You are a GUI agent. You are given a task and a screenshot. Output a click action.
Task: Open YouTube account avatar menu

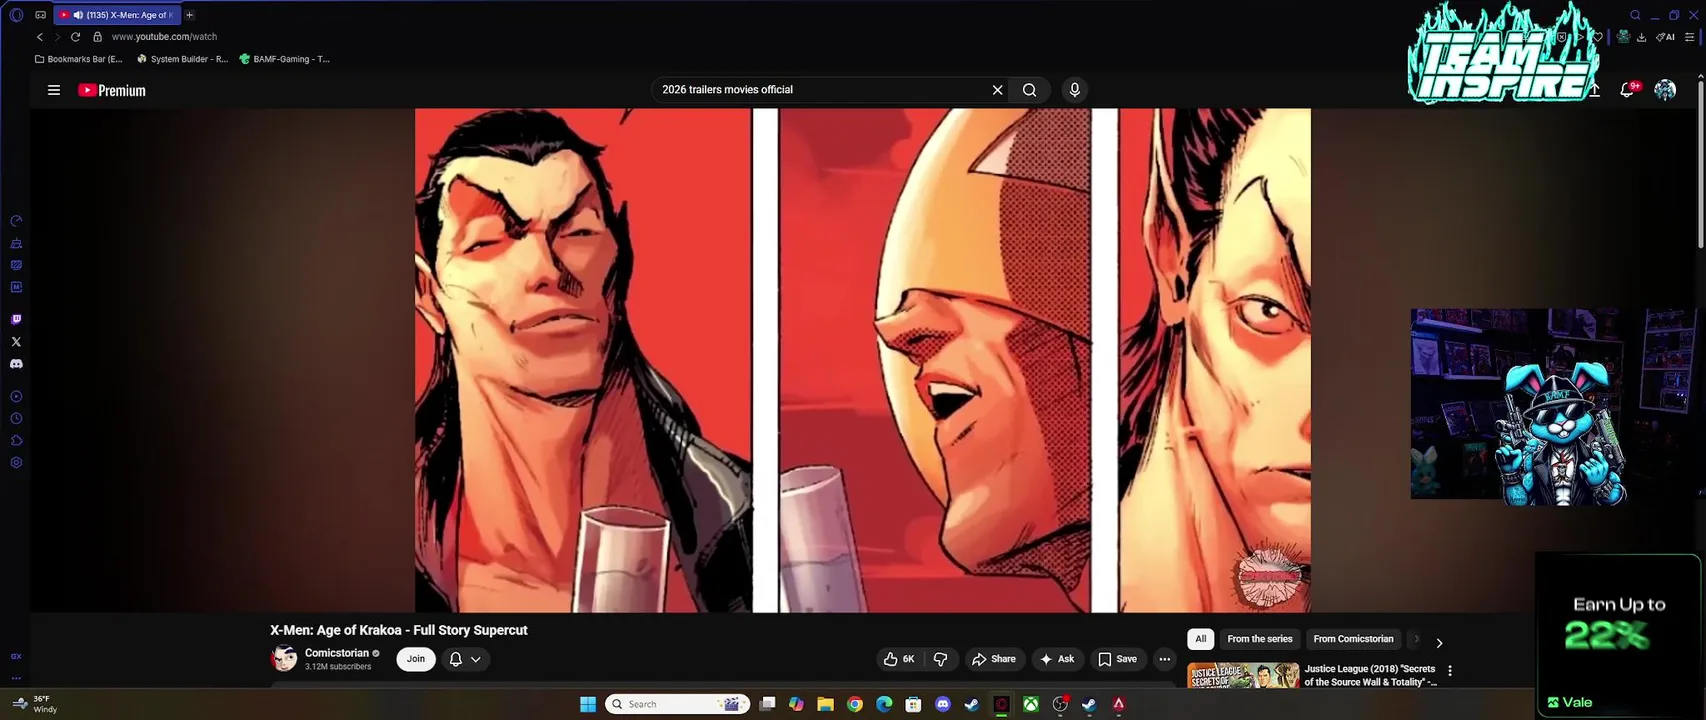tap(1665, 90)
